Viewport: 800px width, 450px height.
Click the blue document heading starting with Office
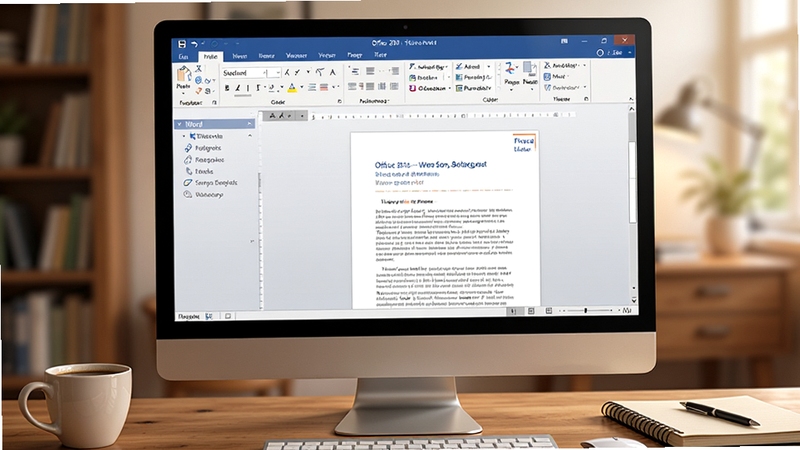click(431, 165)
